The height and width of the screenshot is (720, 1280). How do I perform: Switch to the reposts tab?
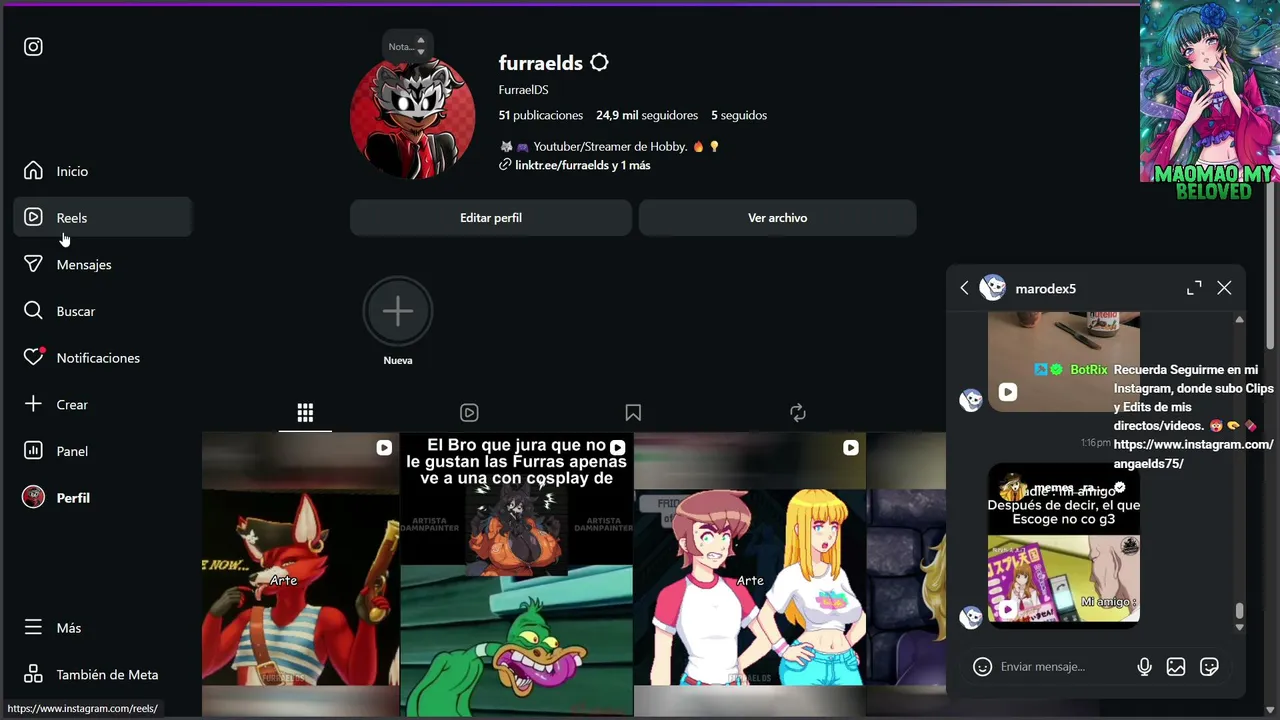[x=797, y=413]
